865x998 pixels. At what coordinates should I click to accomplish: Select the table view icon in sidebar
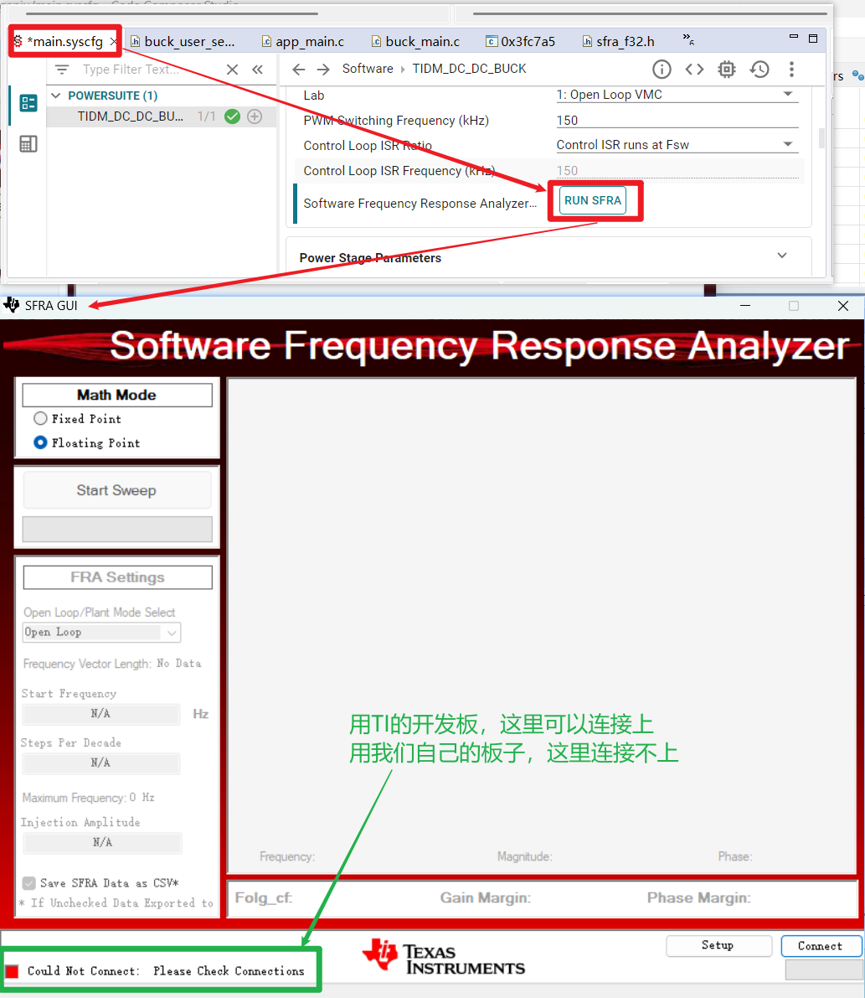pyautogui.click(x=28, y=144)
